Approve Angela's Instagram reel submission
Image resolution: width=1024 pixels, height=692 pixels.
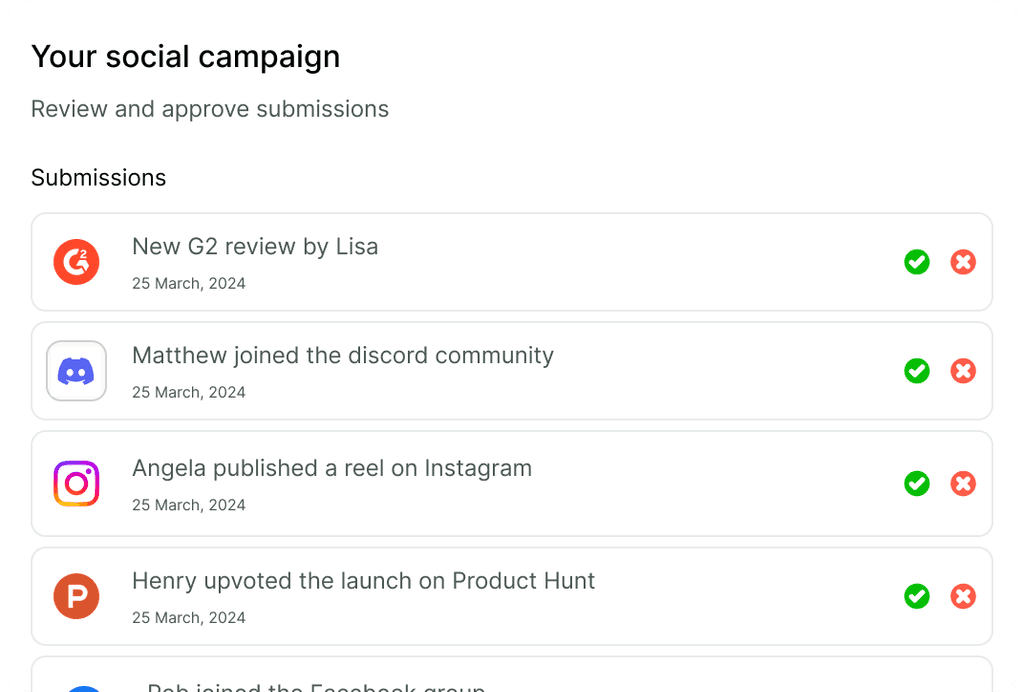917,484
